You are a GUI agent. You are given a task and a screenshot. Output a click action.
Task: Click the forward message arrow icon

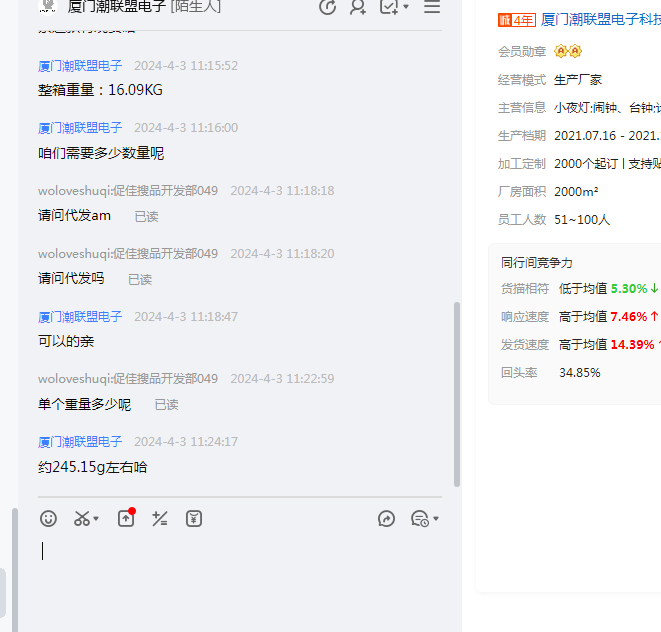(387, 518)
